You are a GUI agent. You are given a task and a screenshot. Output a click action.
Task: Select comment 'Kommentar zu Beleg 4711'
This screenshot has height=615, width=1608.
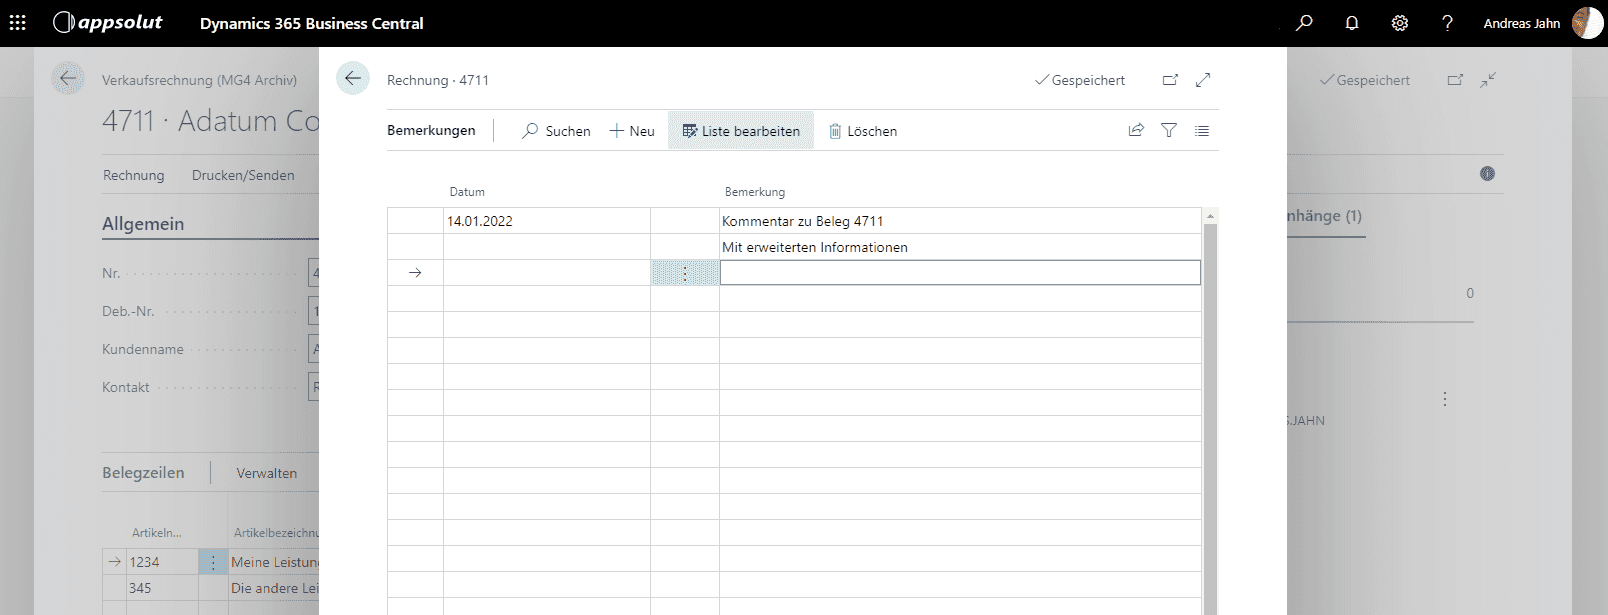(x=960, y=221)
